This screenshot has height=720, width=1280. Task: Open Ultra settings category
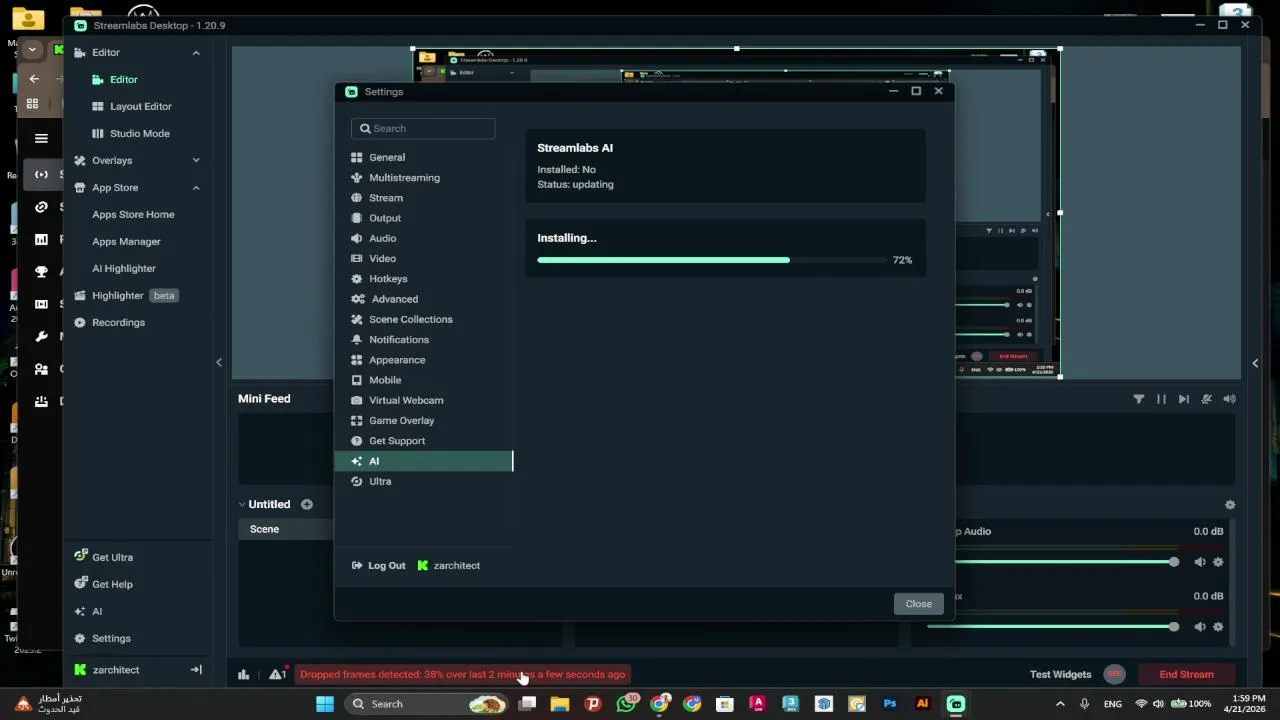[423, 481]
